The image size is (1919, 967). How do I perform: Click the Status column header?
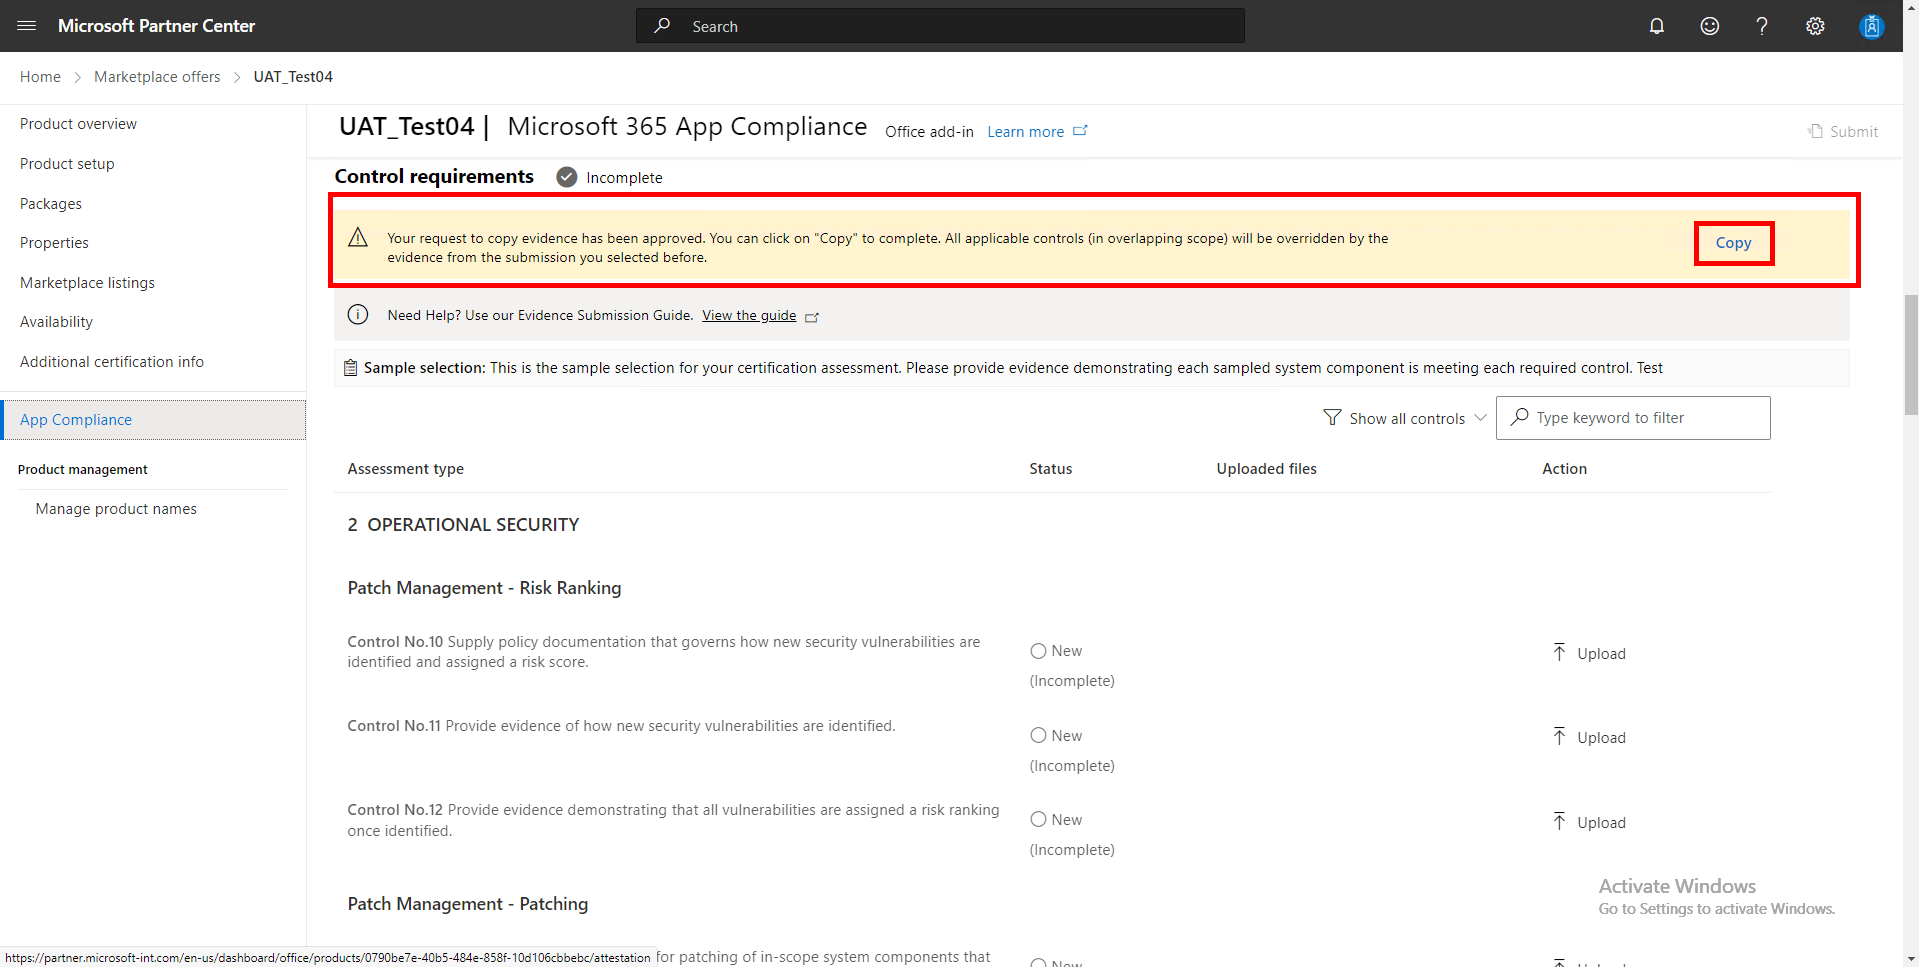point(1051,469)
